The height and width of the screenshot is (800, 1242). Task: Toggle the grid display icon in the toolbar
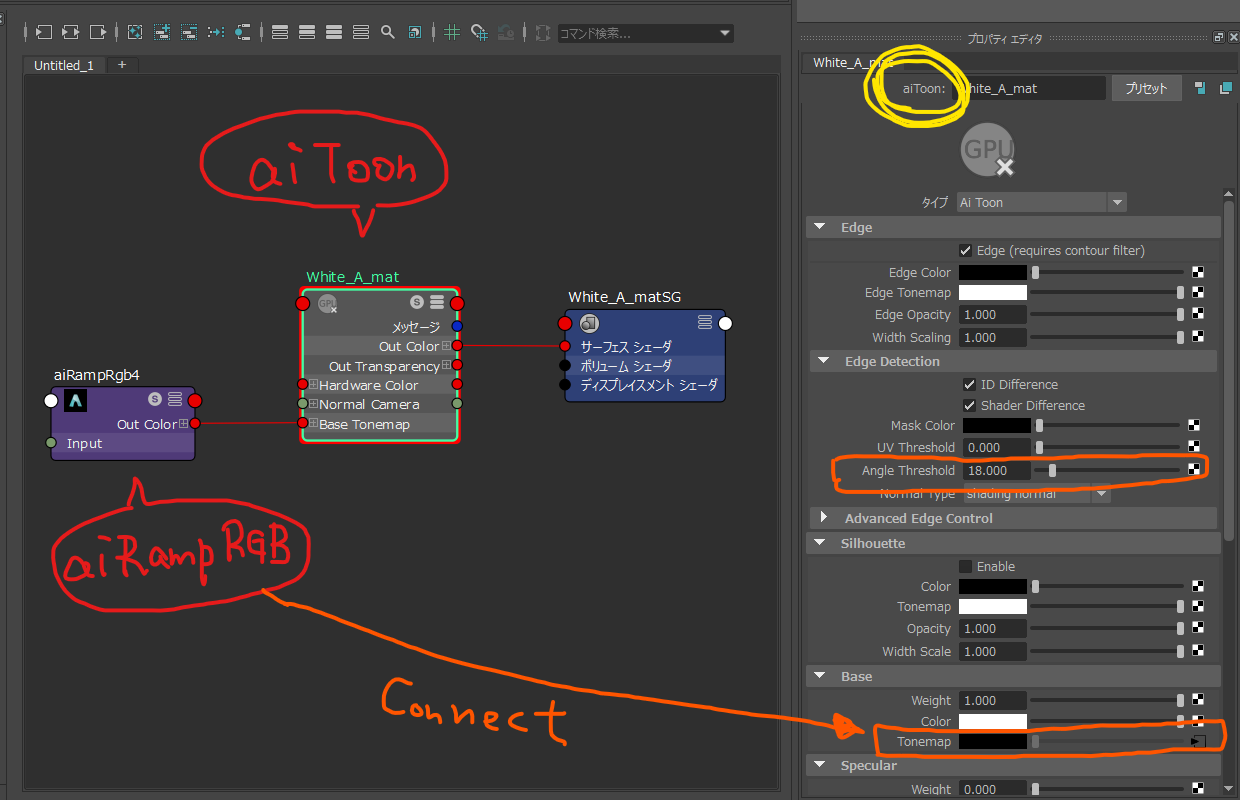click(451, 33)
